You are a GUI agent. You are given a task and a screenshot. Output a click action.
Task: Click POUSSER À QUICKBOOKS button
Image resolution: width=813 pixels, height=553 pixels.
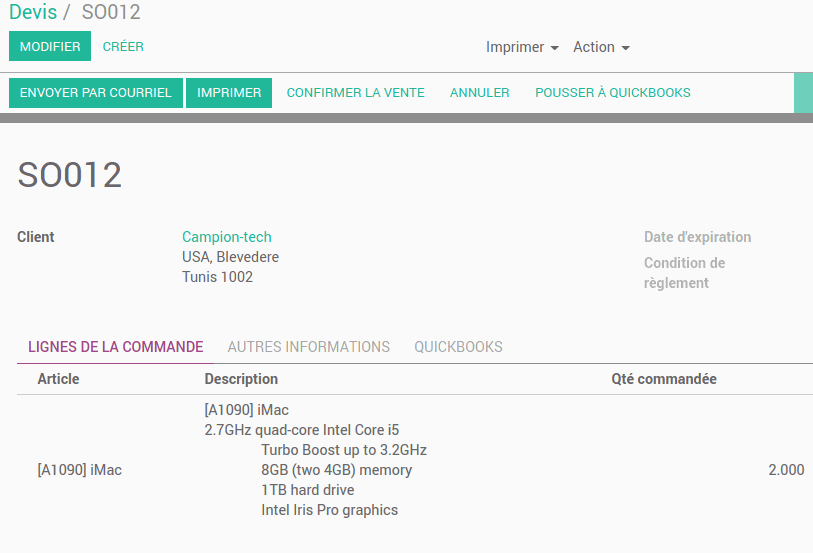coord(613,93)
